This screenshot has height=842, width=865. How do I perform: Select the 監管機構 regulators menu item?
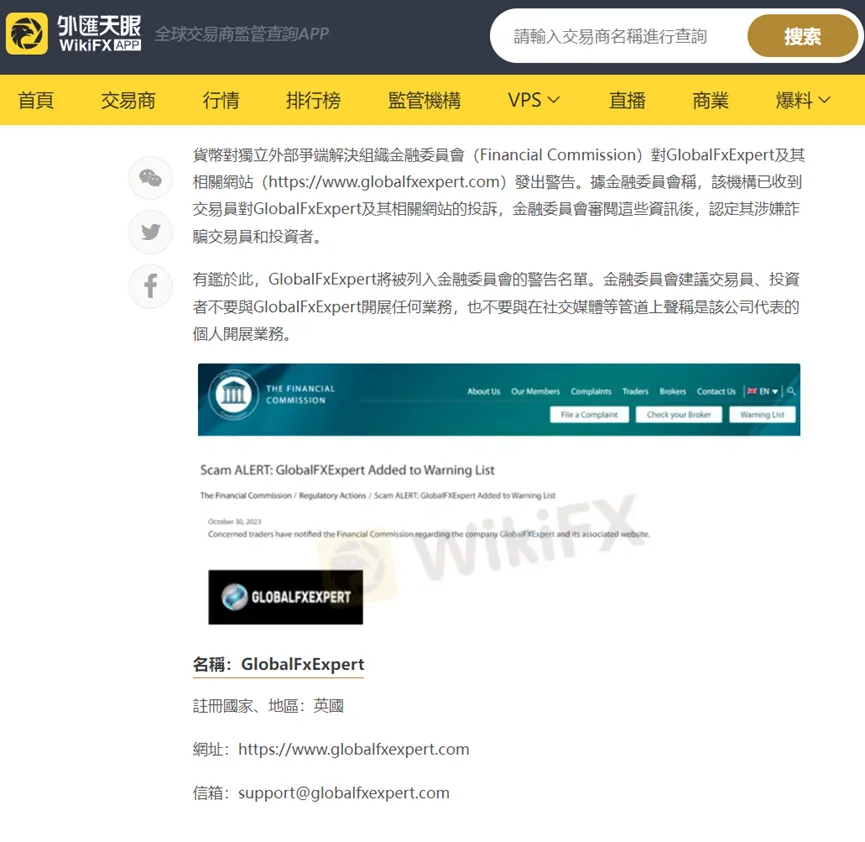(424, 100)
